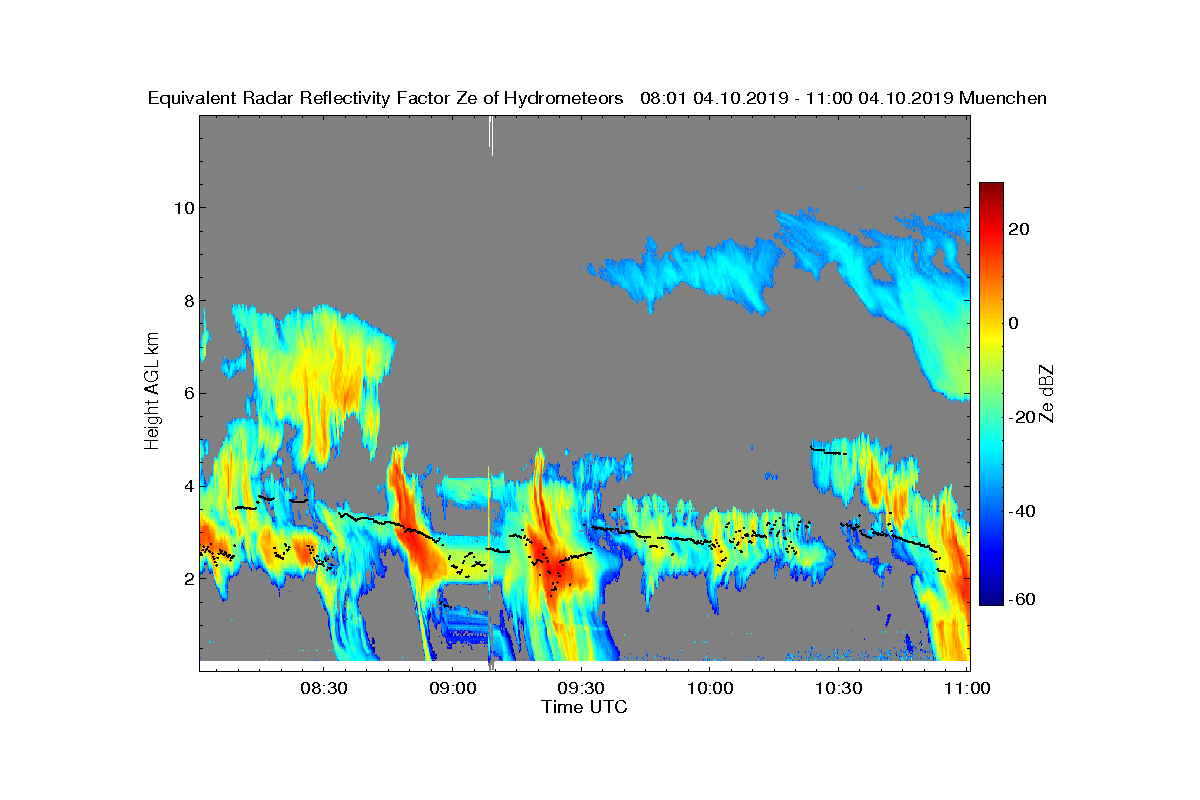Click the 10:00 time tick label
This screenshot has width=1200, height=800.
click(709, 689)
